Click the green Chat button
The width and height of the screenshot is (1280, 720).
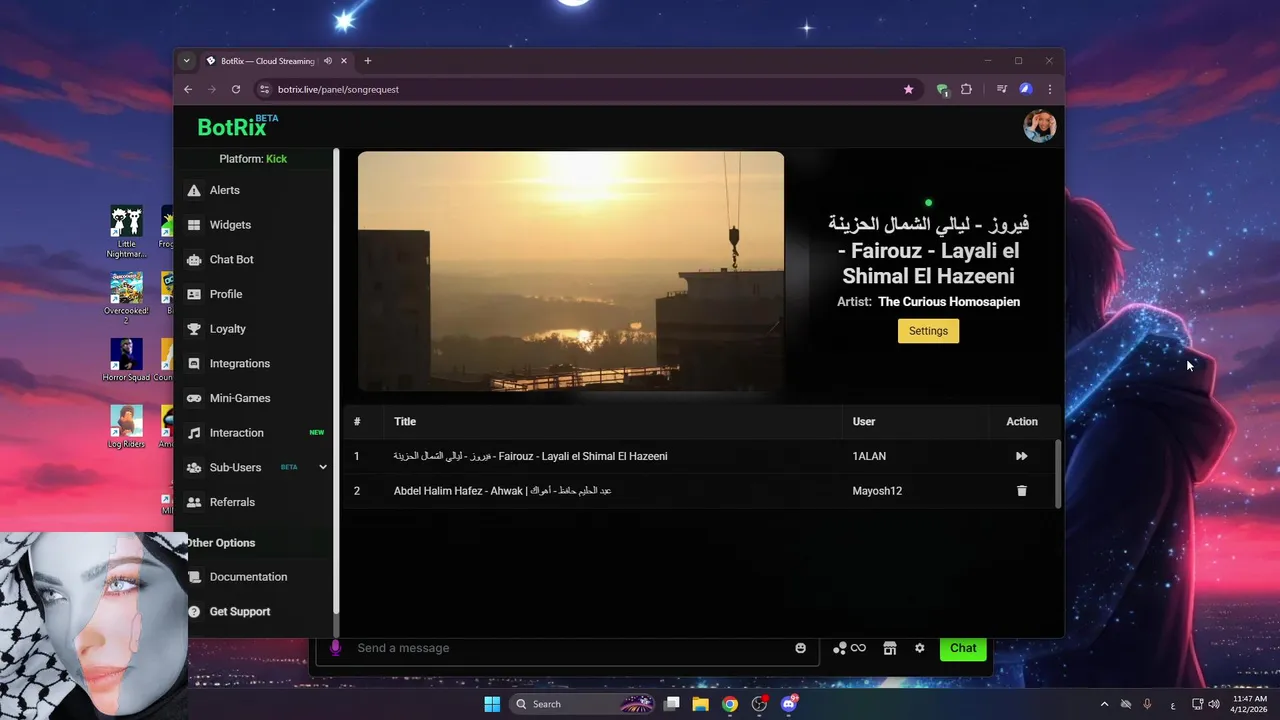coord(963,648)
